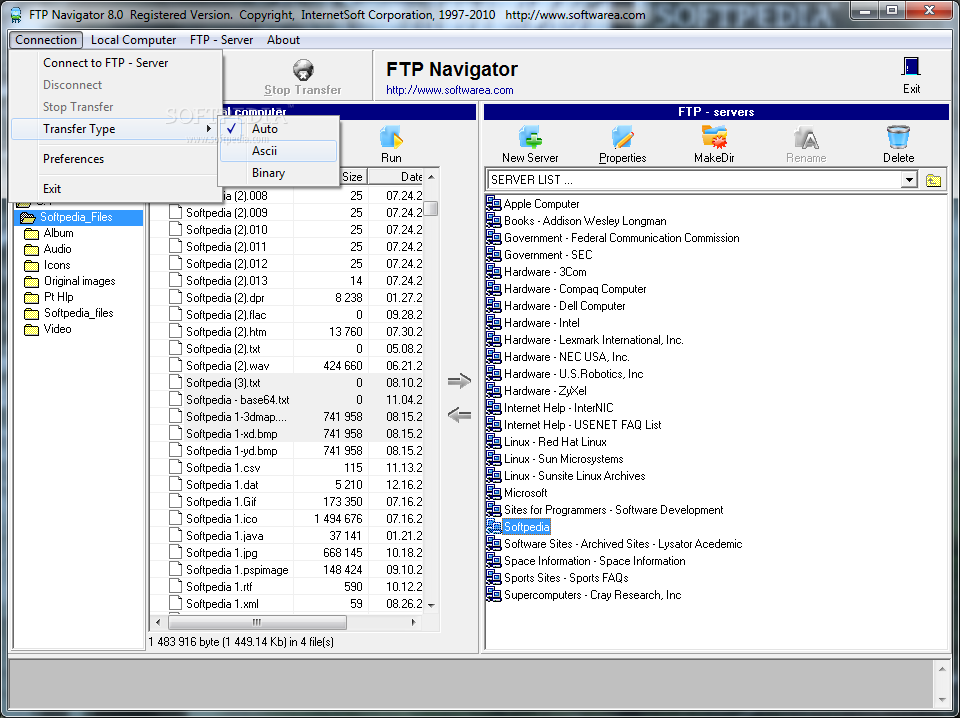
Task: Select file Softpedia (2).wav
Action: coord(227,365)
